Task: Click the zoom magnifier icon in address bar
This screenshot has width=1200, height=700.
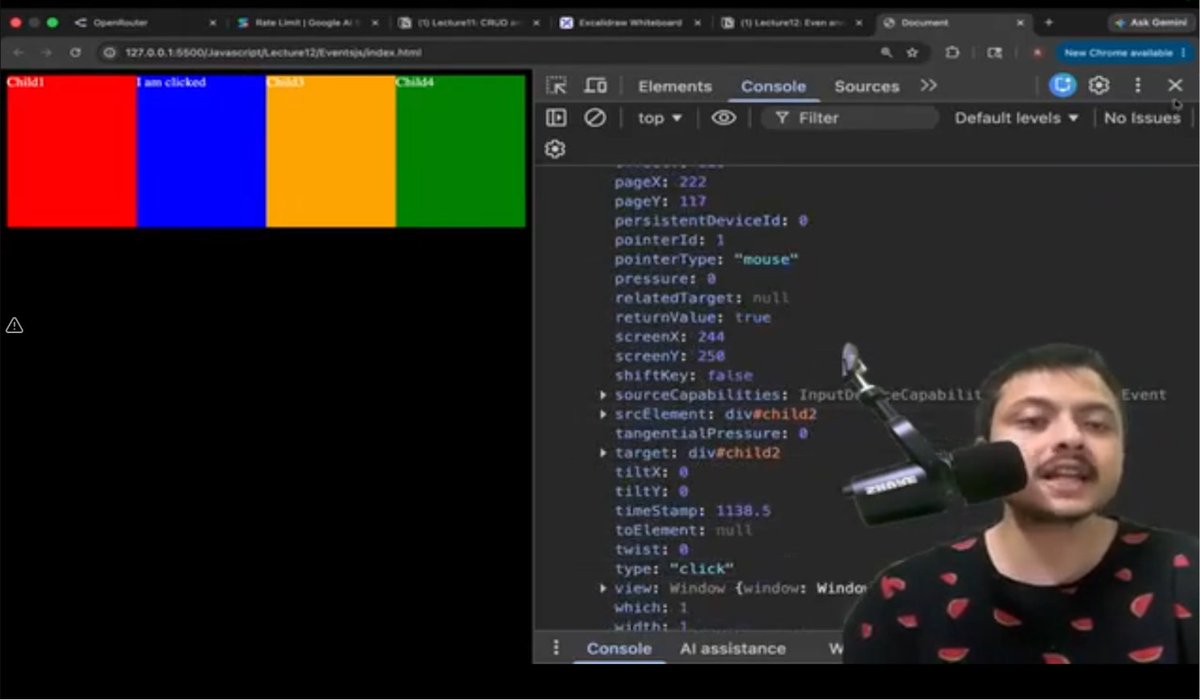Action: (x=886, y=52)
